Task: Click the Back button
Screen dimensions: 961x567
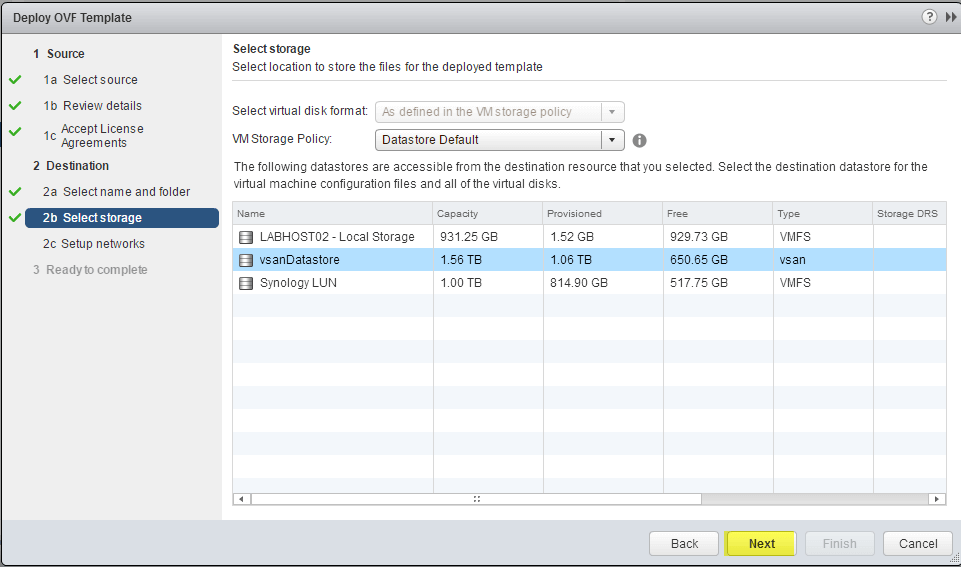Action: 684,544
